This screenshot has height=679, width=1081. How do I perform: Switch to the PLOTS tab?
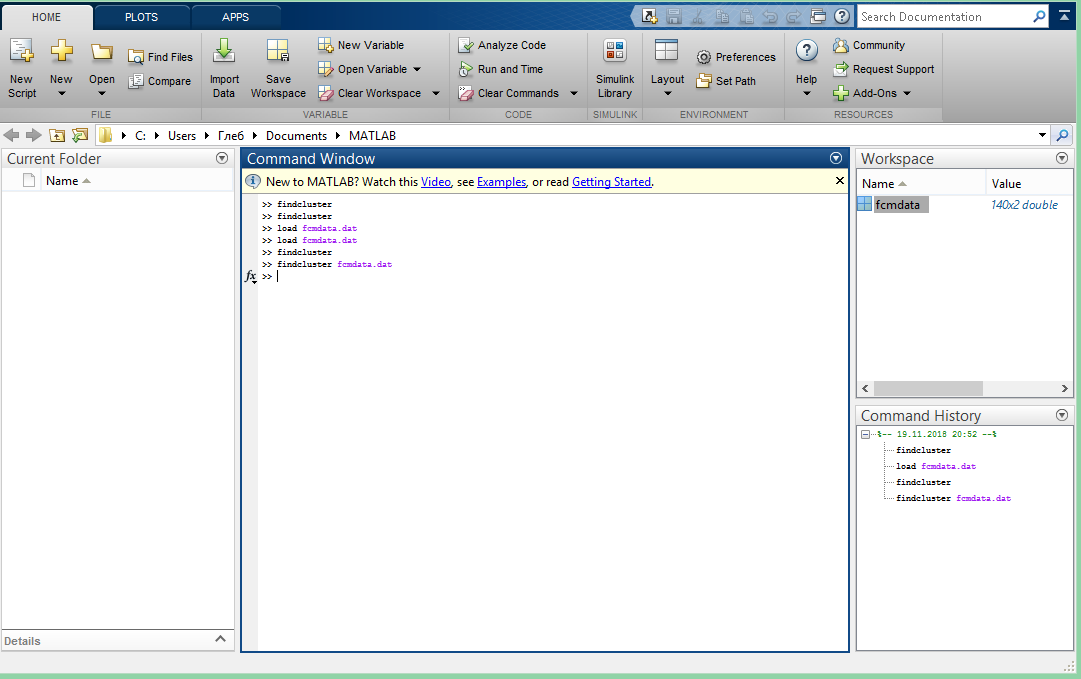click(141, 17)
